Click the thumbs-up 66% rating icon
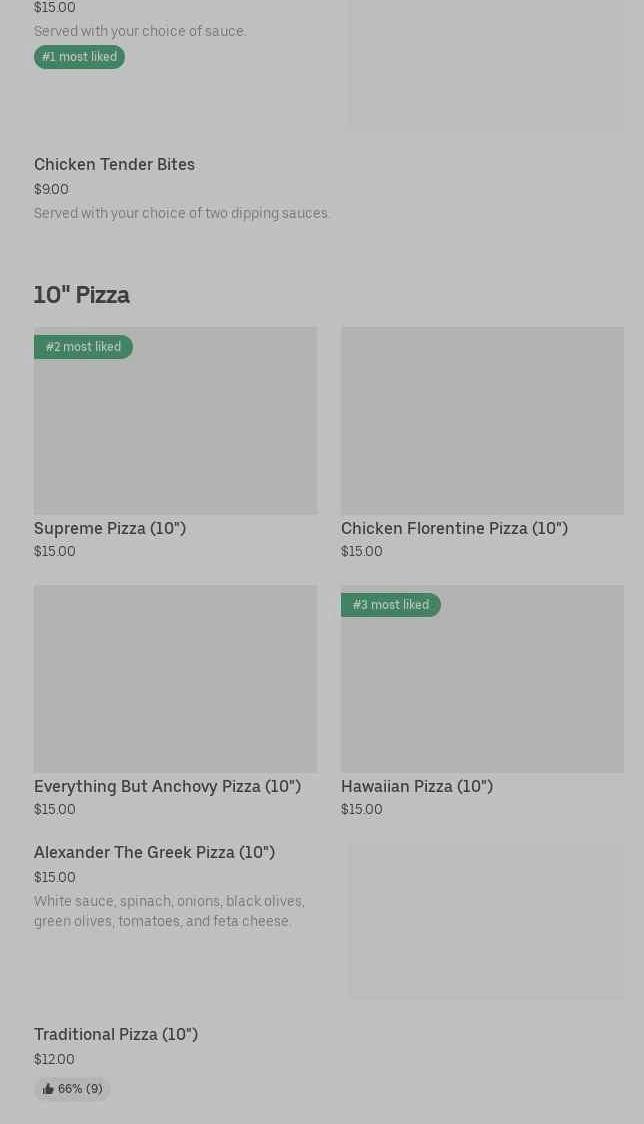644x1124 pixels. tap(48, 1089)
